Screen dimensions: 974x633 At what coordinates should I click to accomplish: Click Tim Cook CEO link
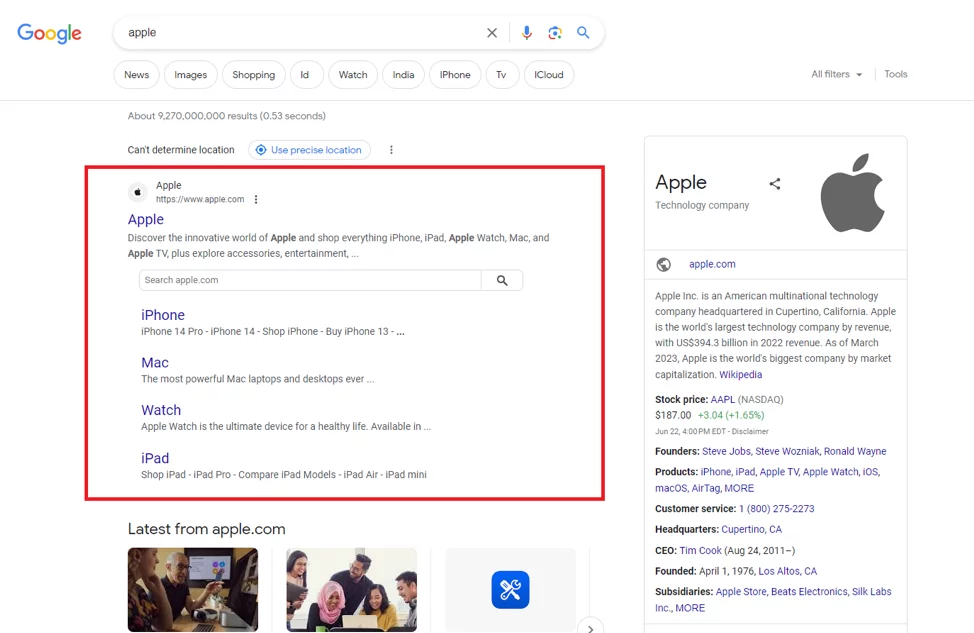(x=701, y=550)
